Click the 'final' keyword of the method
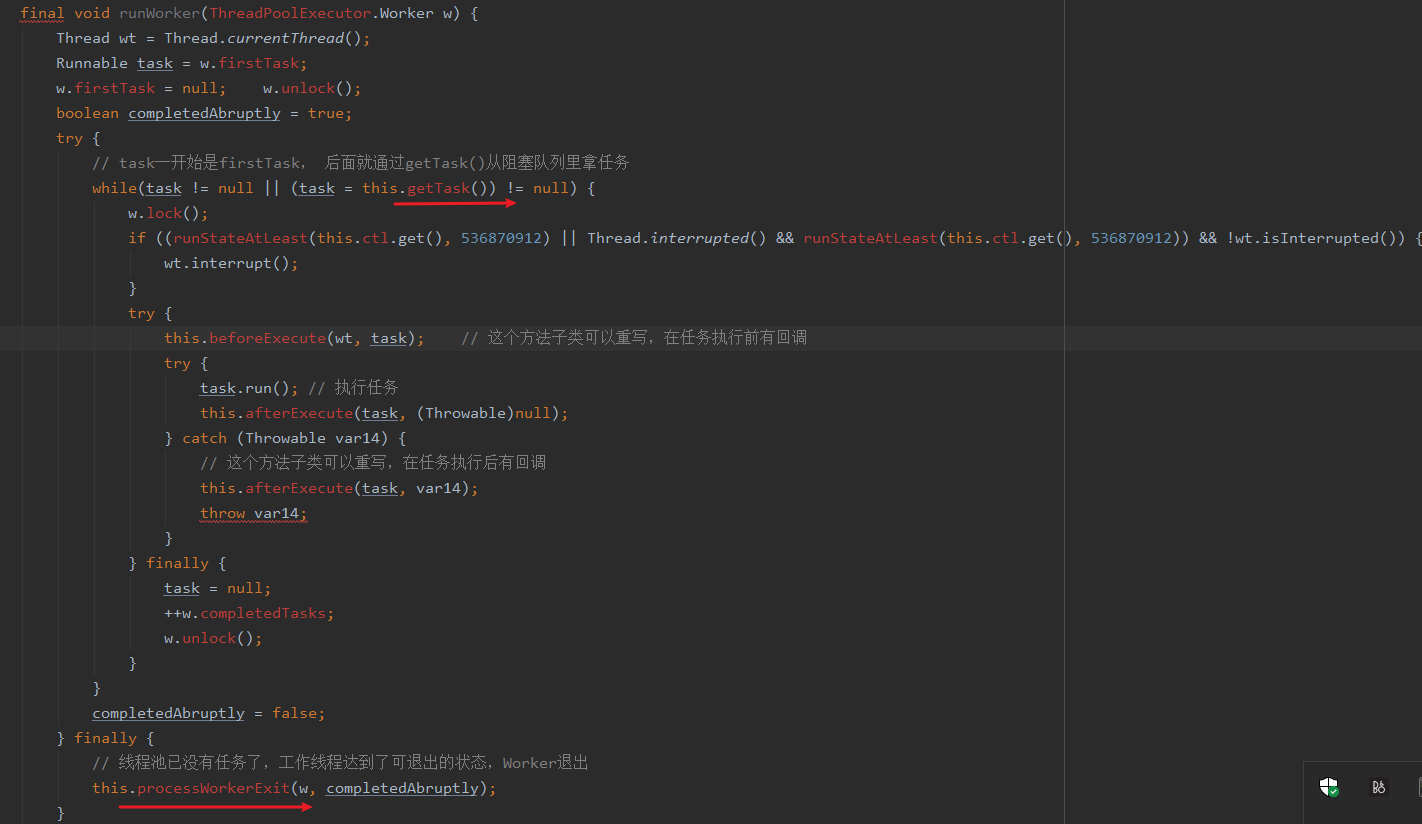The width and height of the screenshot is (1422, 824). click(42, 13)
